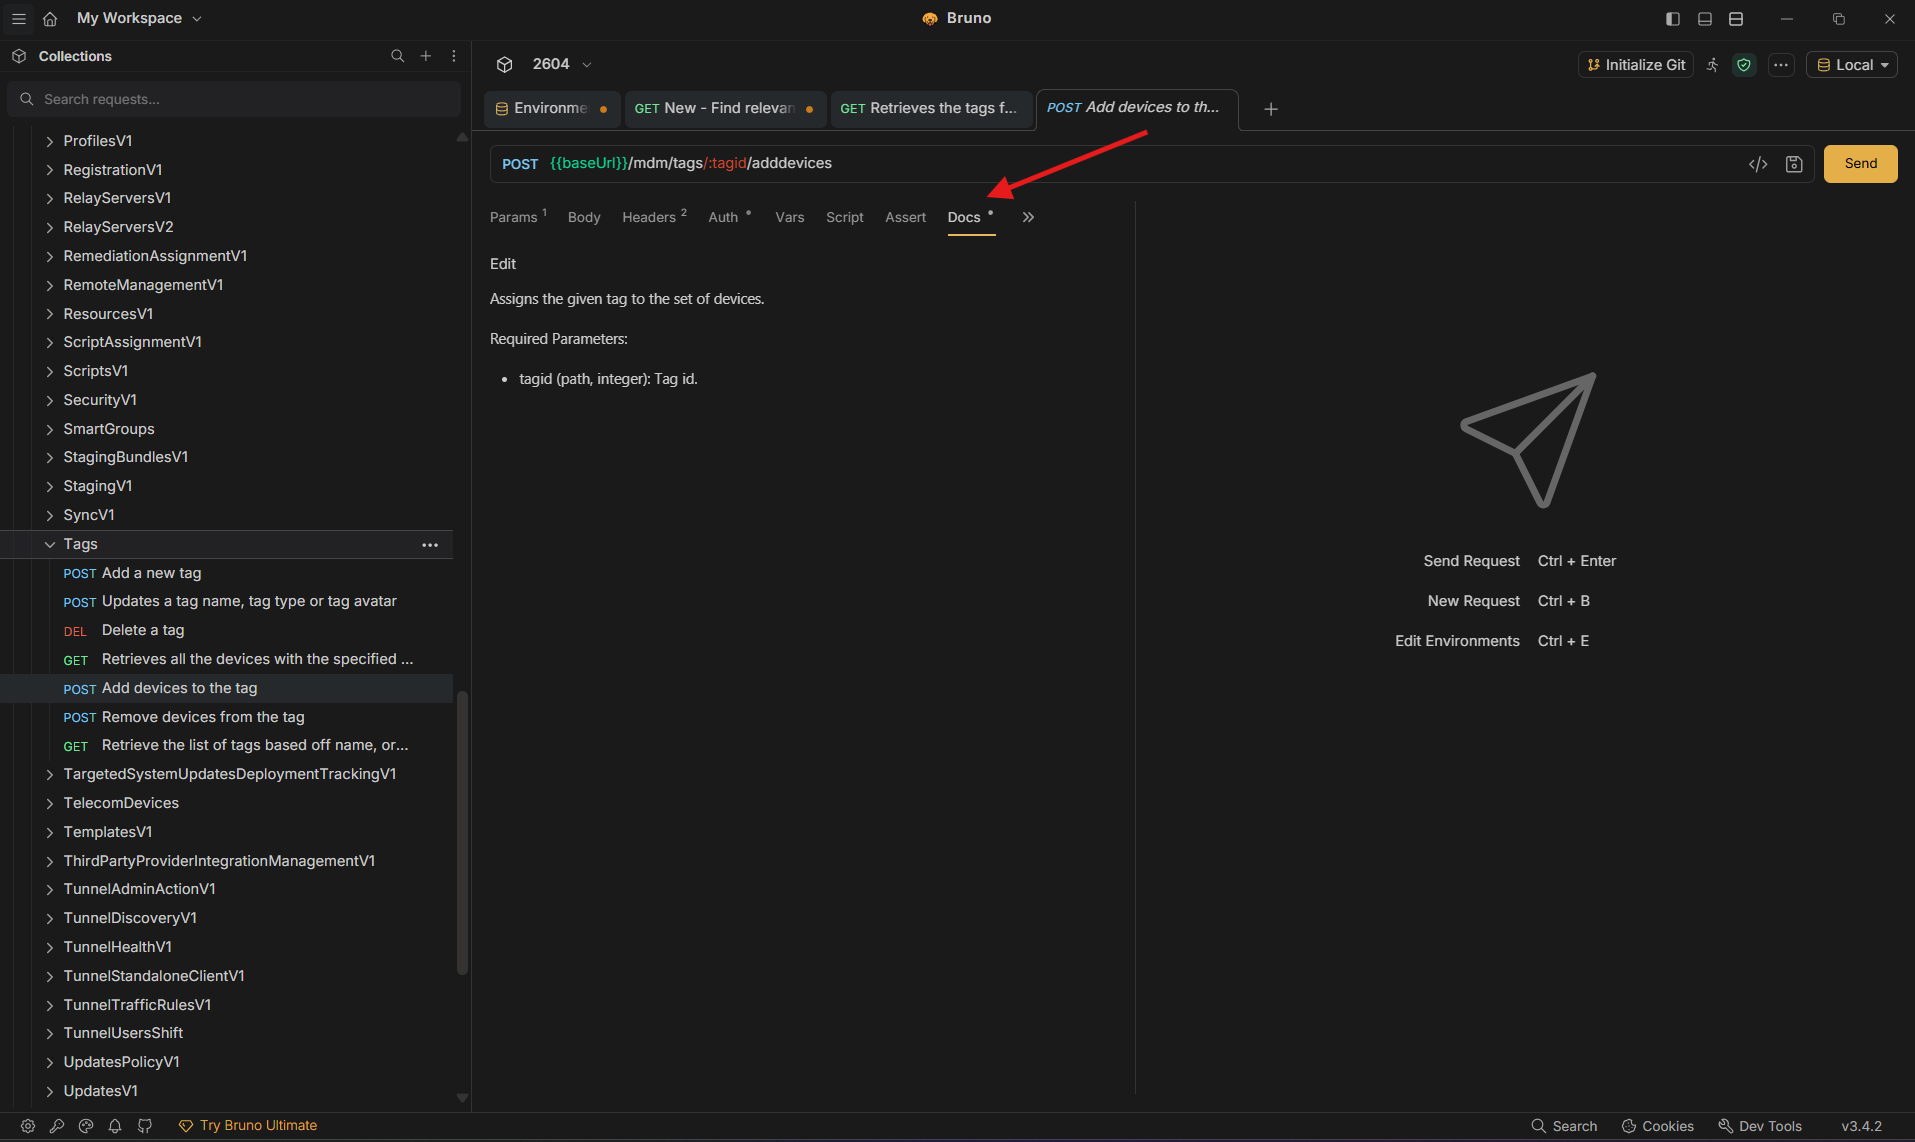The width and height of the screenshot is (1915, 1142).
Task: Open Cookies in the status bar
Action: [x=1658, y=1127]
